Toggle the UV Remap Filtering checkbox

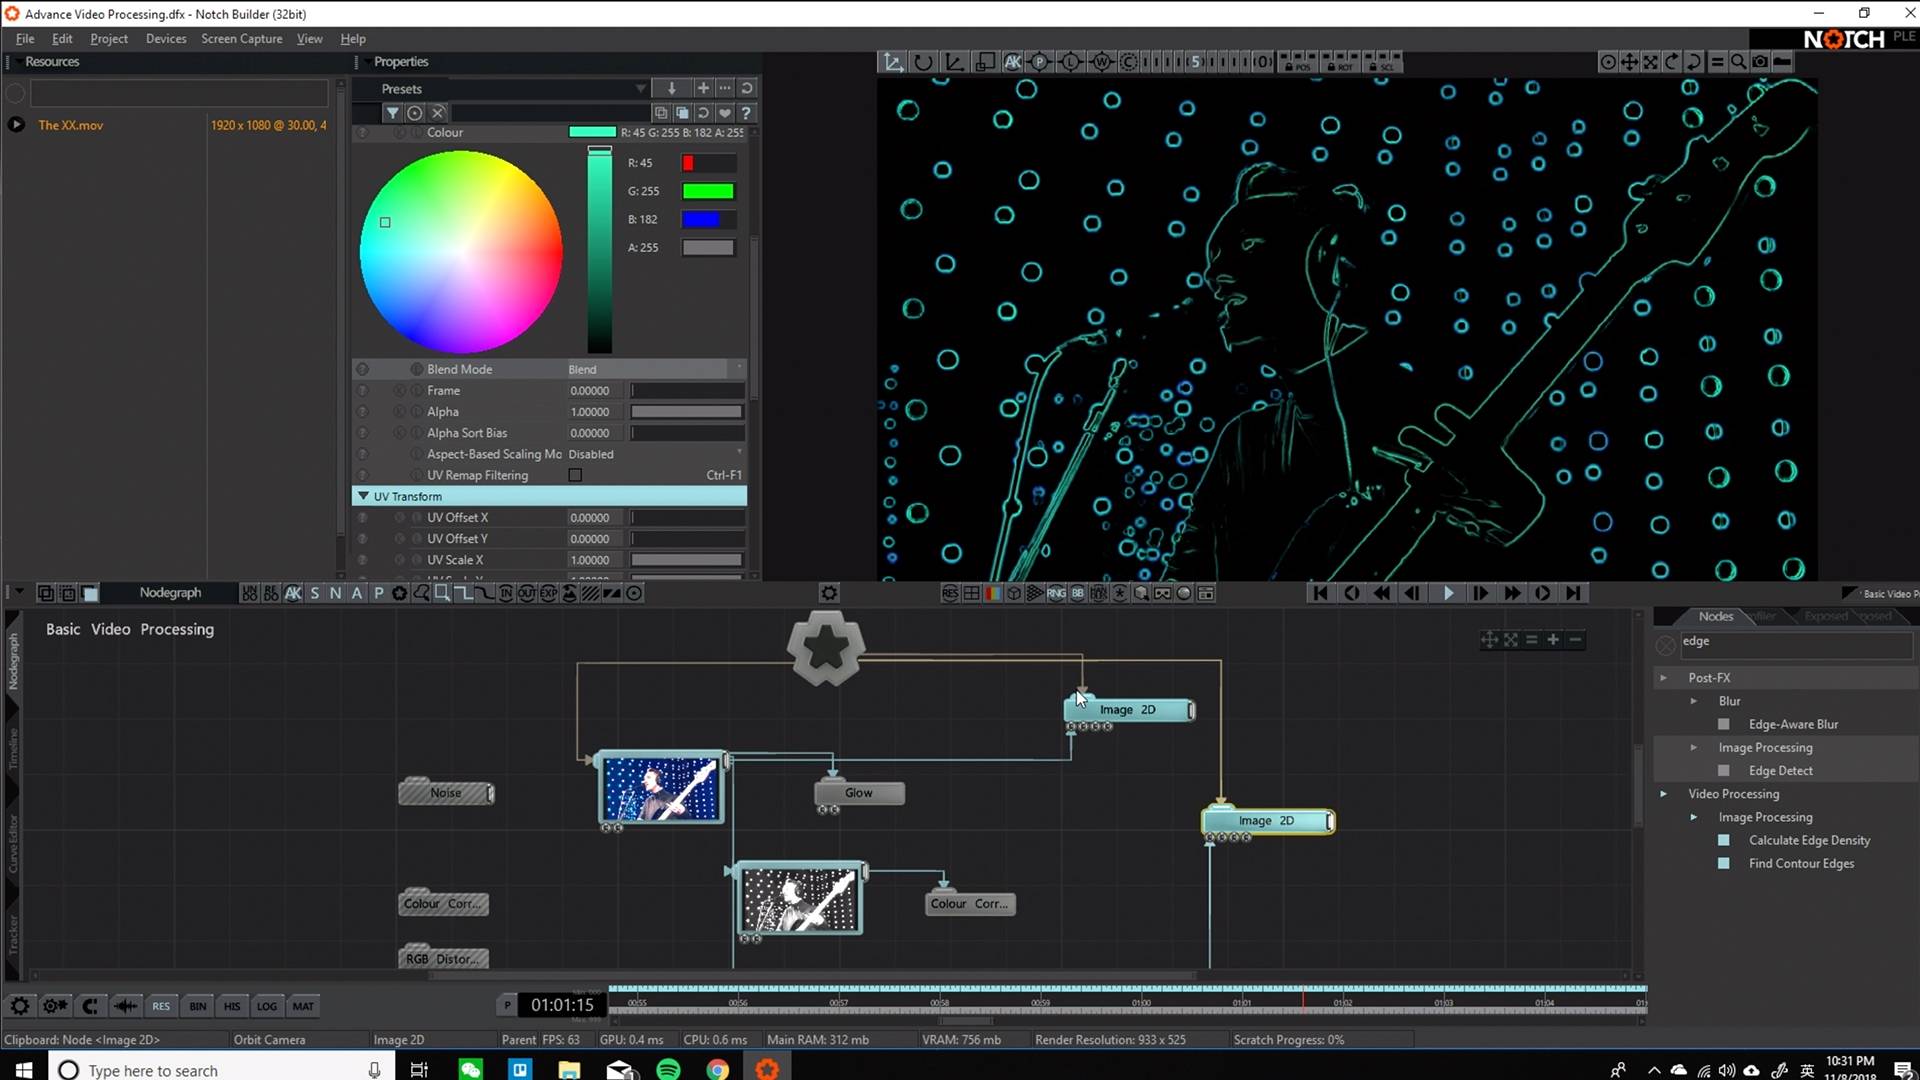[x=575, y=475]
